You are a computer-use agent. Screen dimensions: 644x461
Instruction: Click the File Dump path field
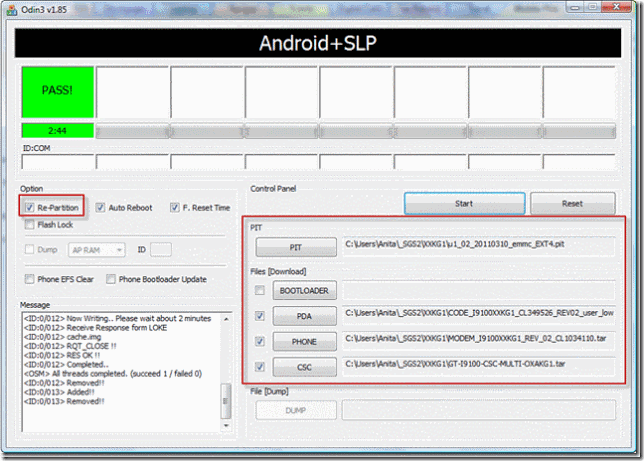478,410
